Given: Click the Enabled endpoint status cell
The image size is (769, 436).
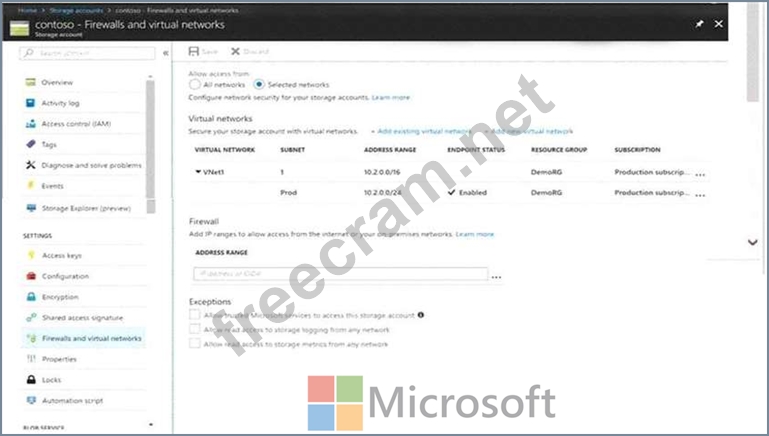Looking at the screenshot, I should tap(467, 192).
